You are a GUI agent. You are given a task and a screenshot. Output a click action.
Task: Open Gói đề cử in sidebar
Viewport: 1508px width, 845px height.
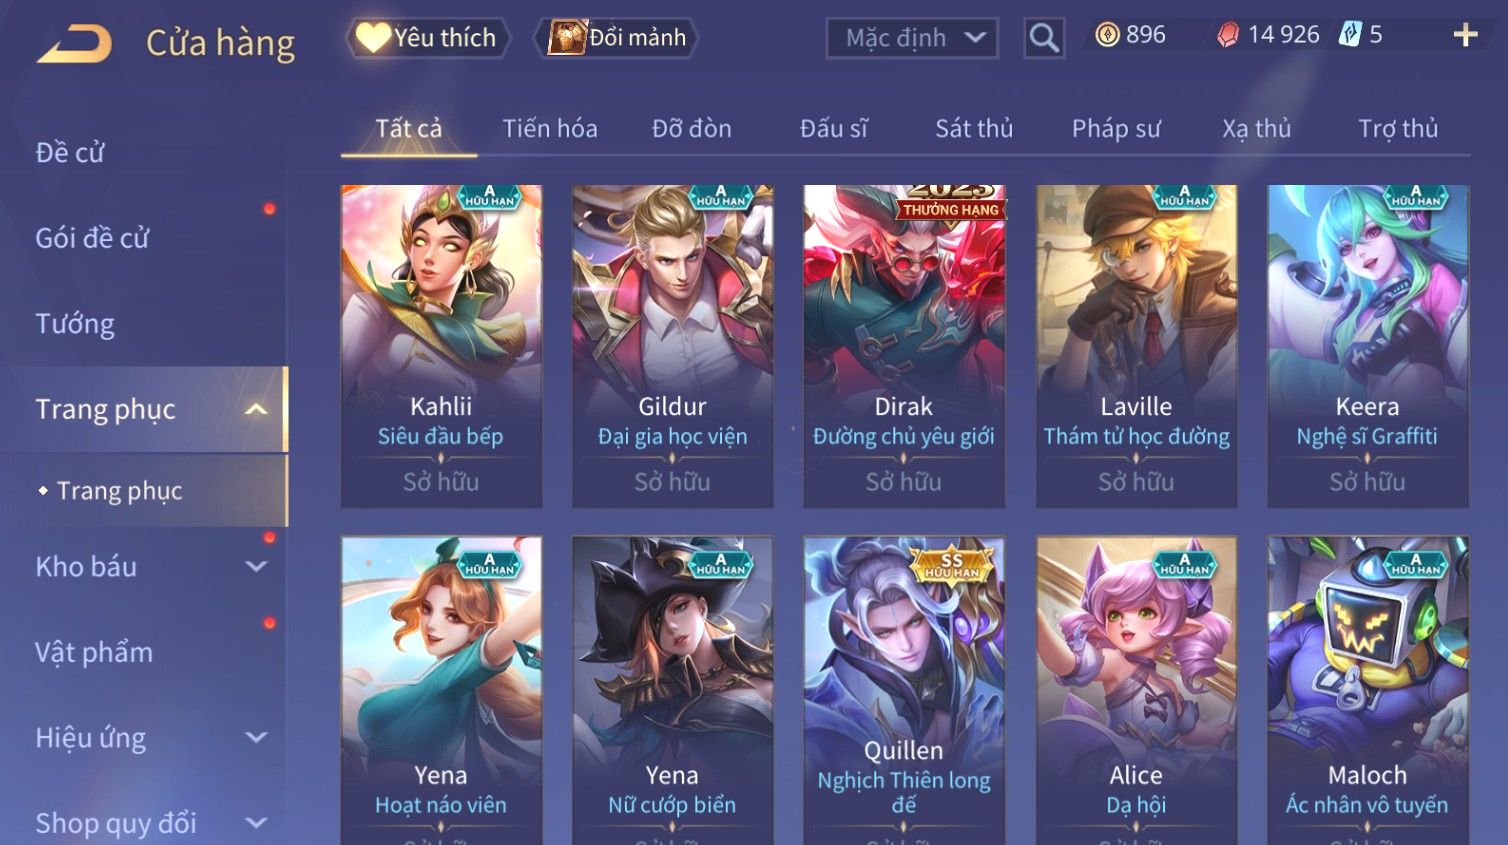[92, 238]
